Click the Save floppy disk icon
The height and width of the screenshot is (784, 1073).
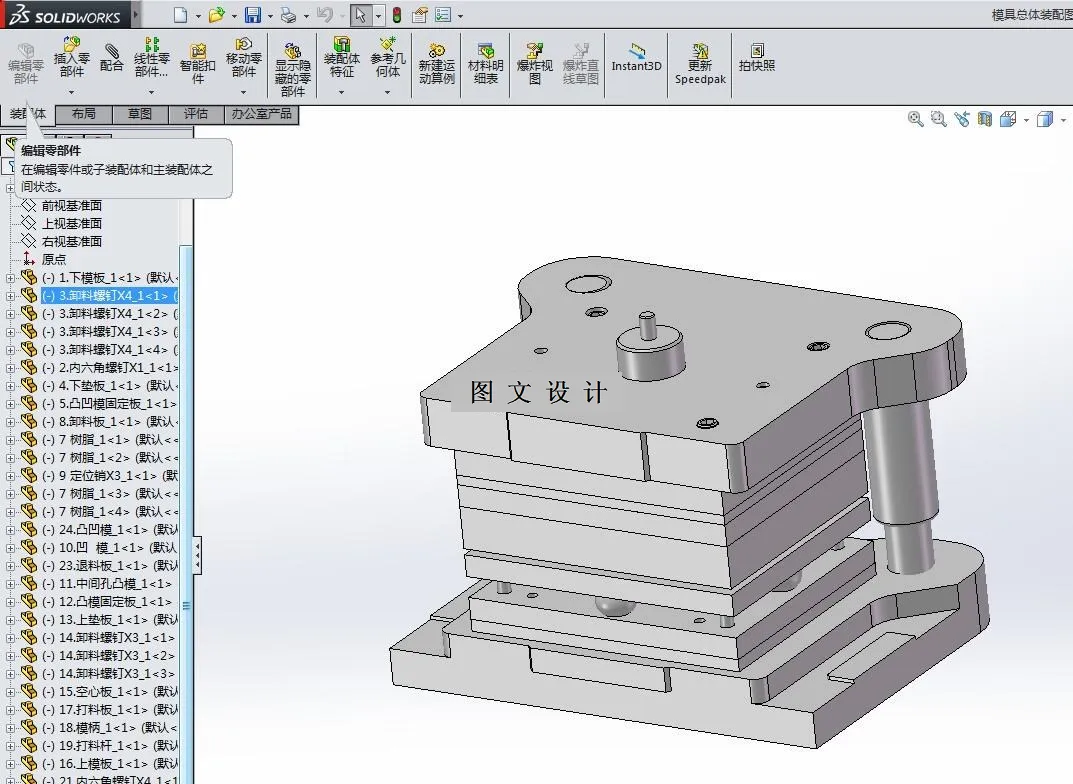(x=253, y=15)
